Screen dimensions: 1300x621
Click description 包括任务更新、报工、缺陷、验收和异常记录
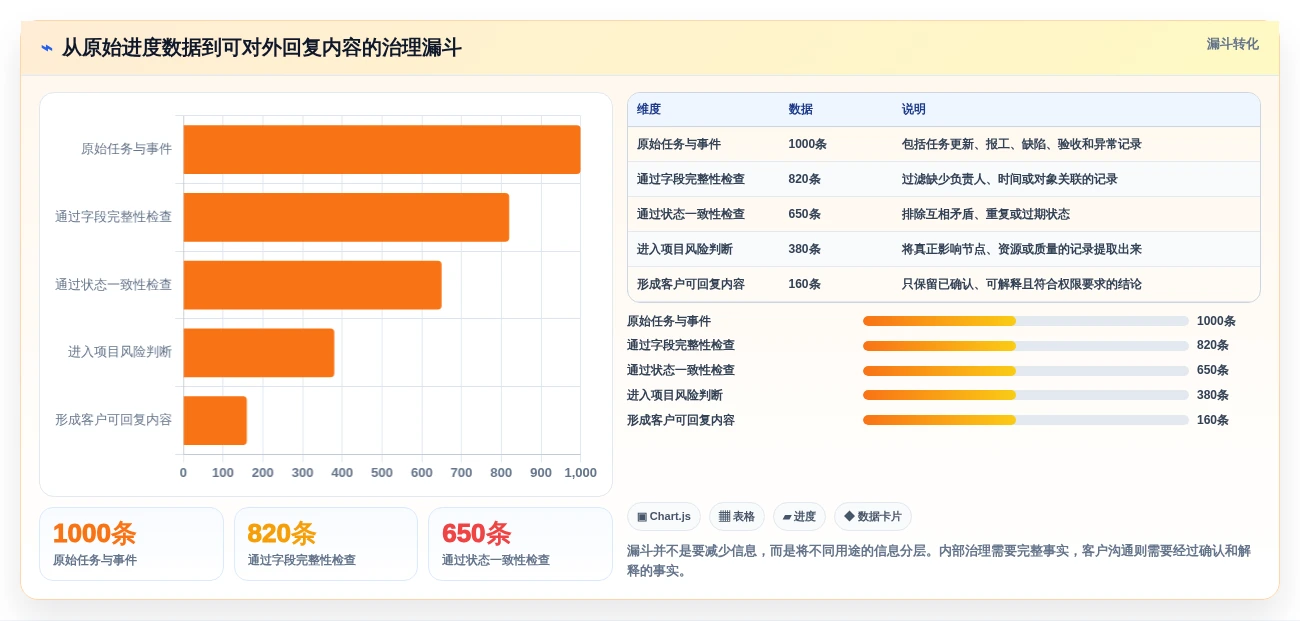(x=1021, y=144)
